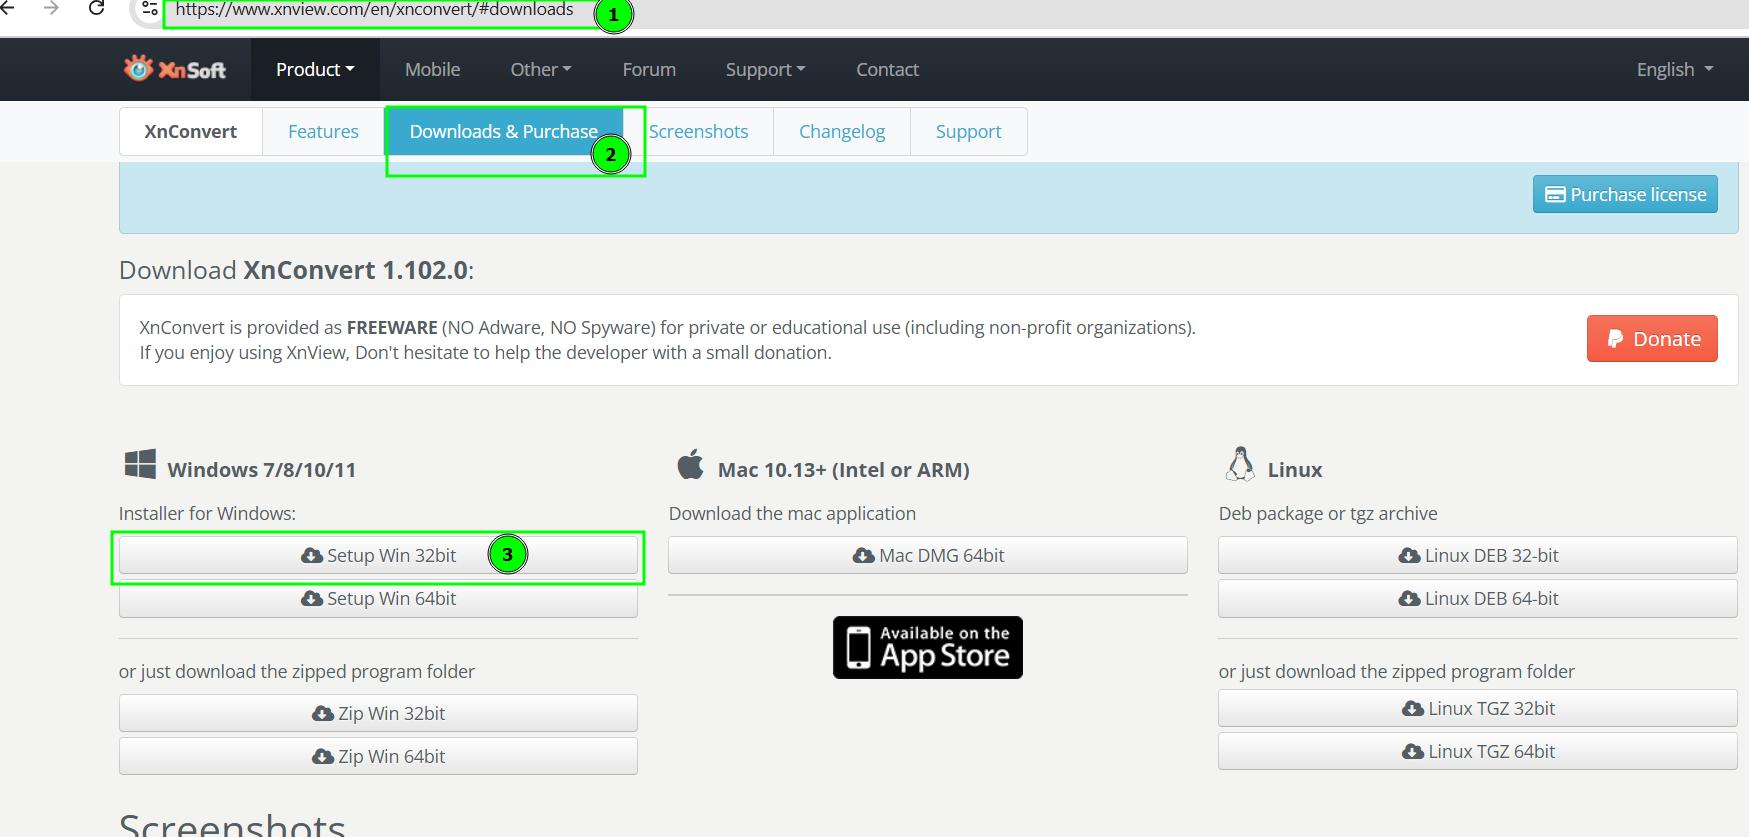This screenshot has height=837, width=1749.
Task: Open the English language dropdown
Action: (x=1675, y=69)
